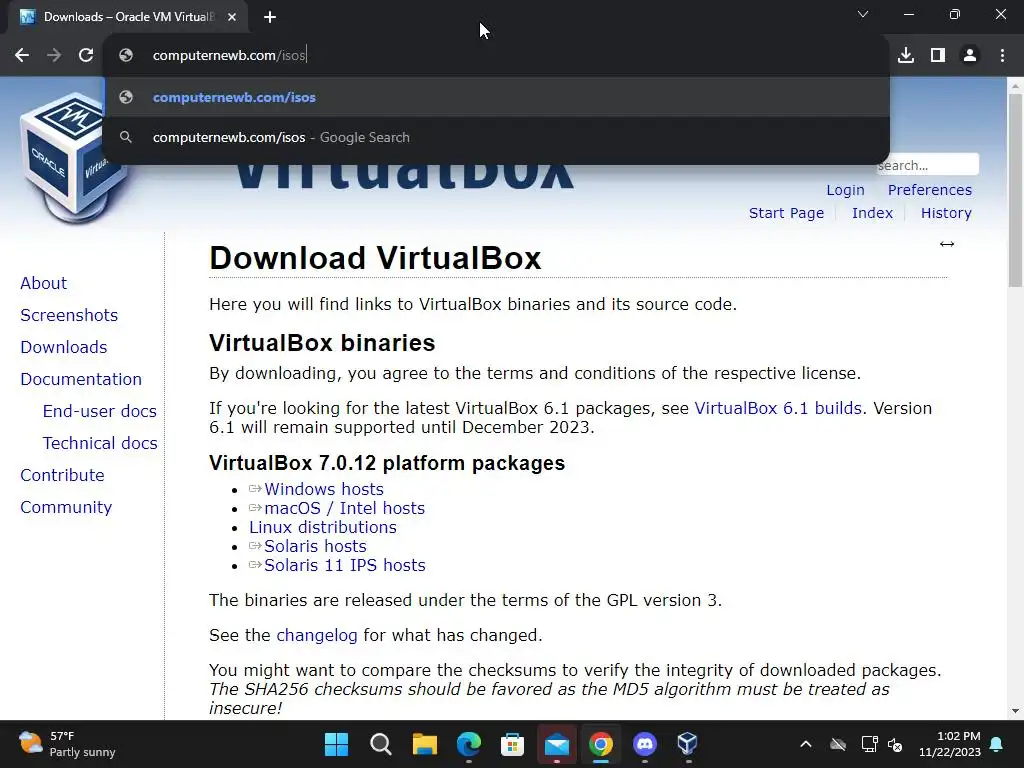Open notifications bell in the taskbar
The image size is (1024, 768).
(997, 744)
